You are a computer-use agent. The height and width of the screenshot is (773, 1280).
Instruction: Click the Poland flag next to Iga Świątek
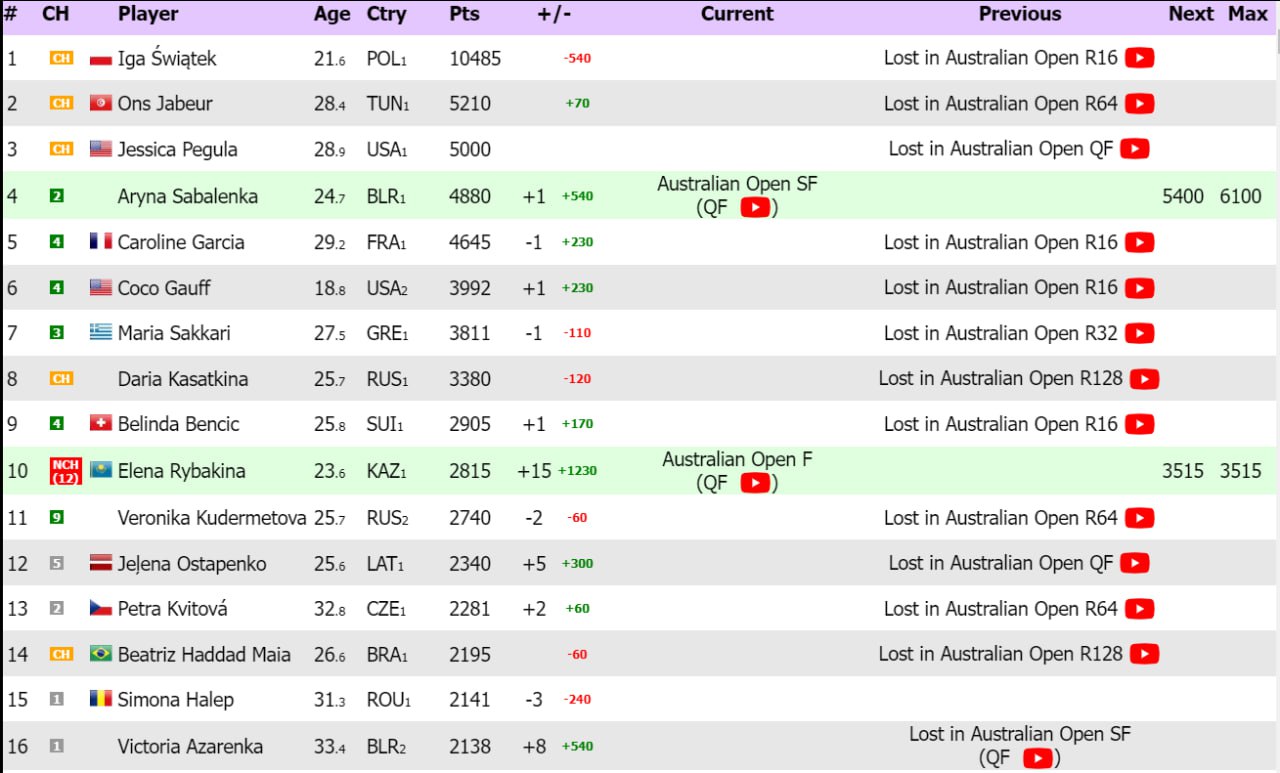pyautogui.click(x=100, y=59)
